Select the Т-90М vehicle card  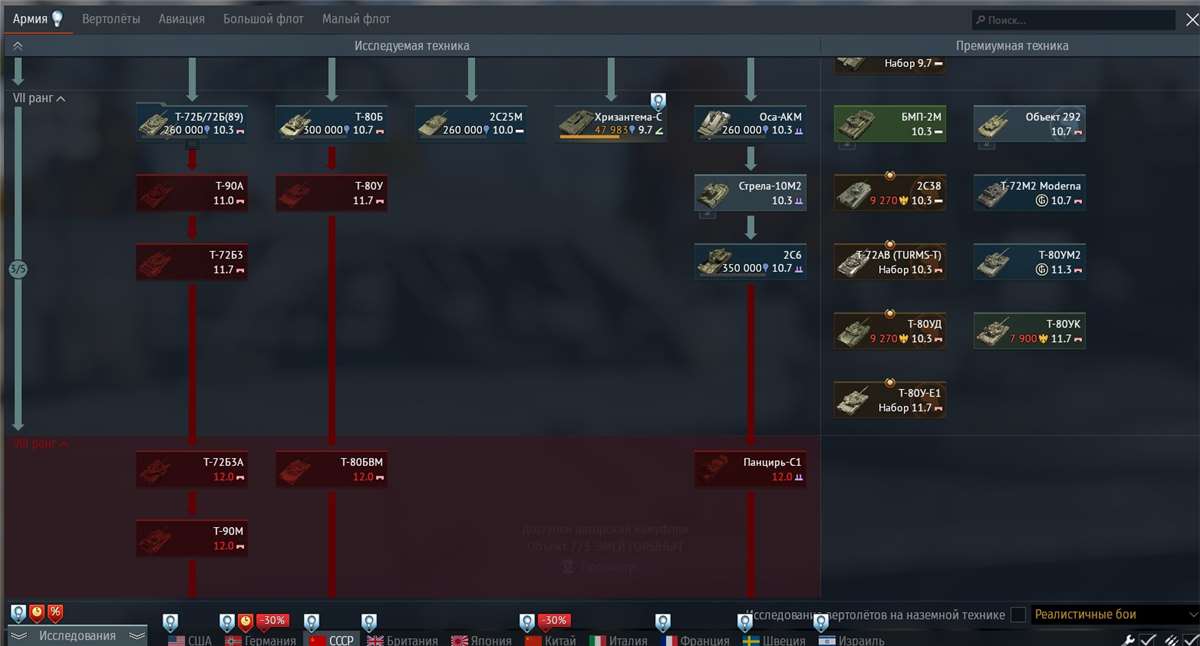tap(192, 538)
